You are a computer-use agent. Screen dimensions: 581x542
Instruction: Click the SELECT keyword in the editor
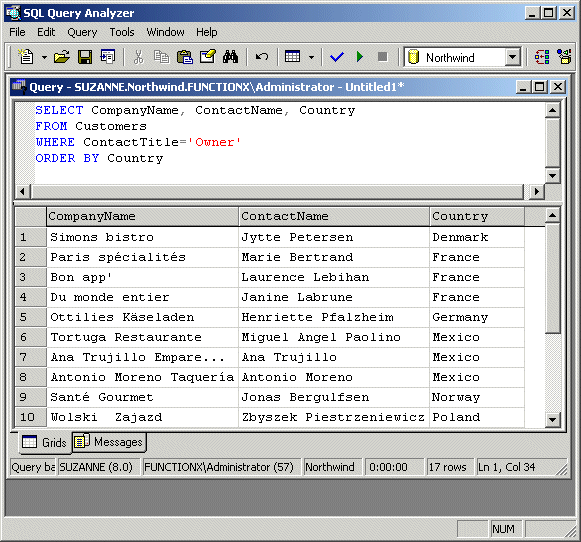pyautogui.click(x=59, y=110)
